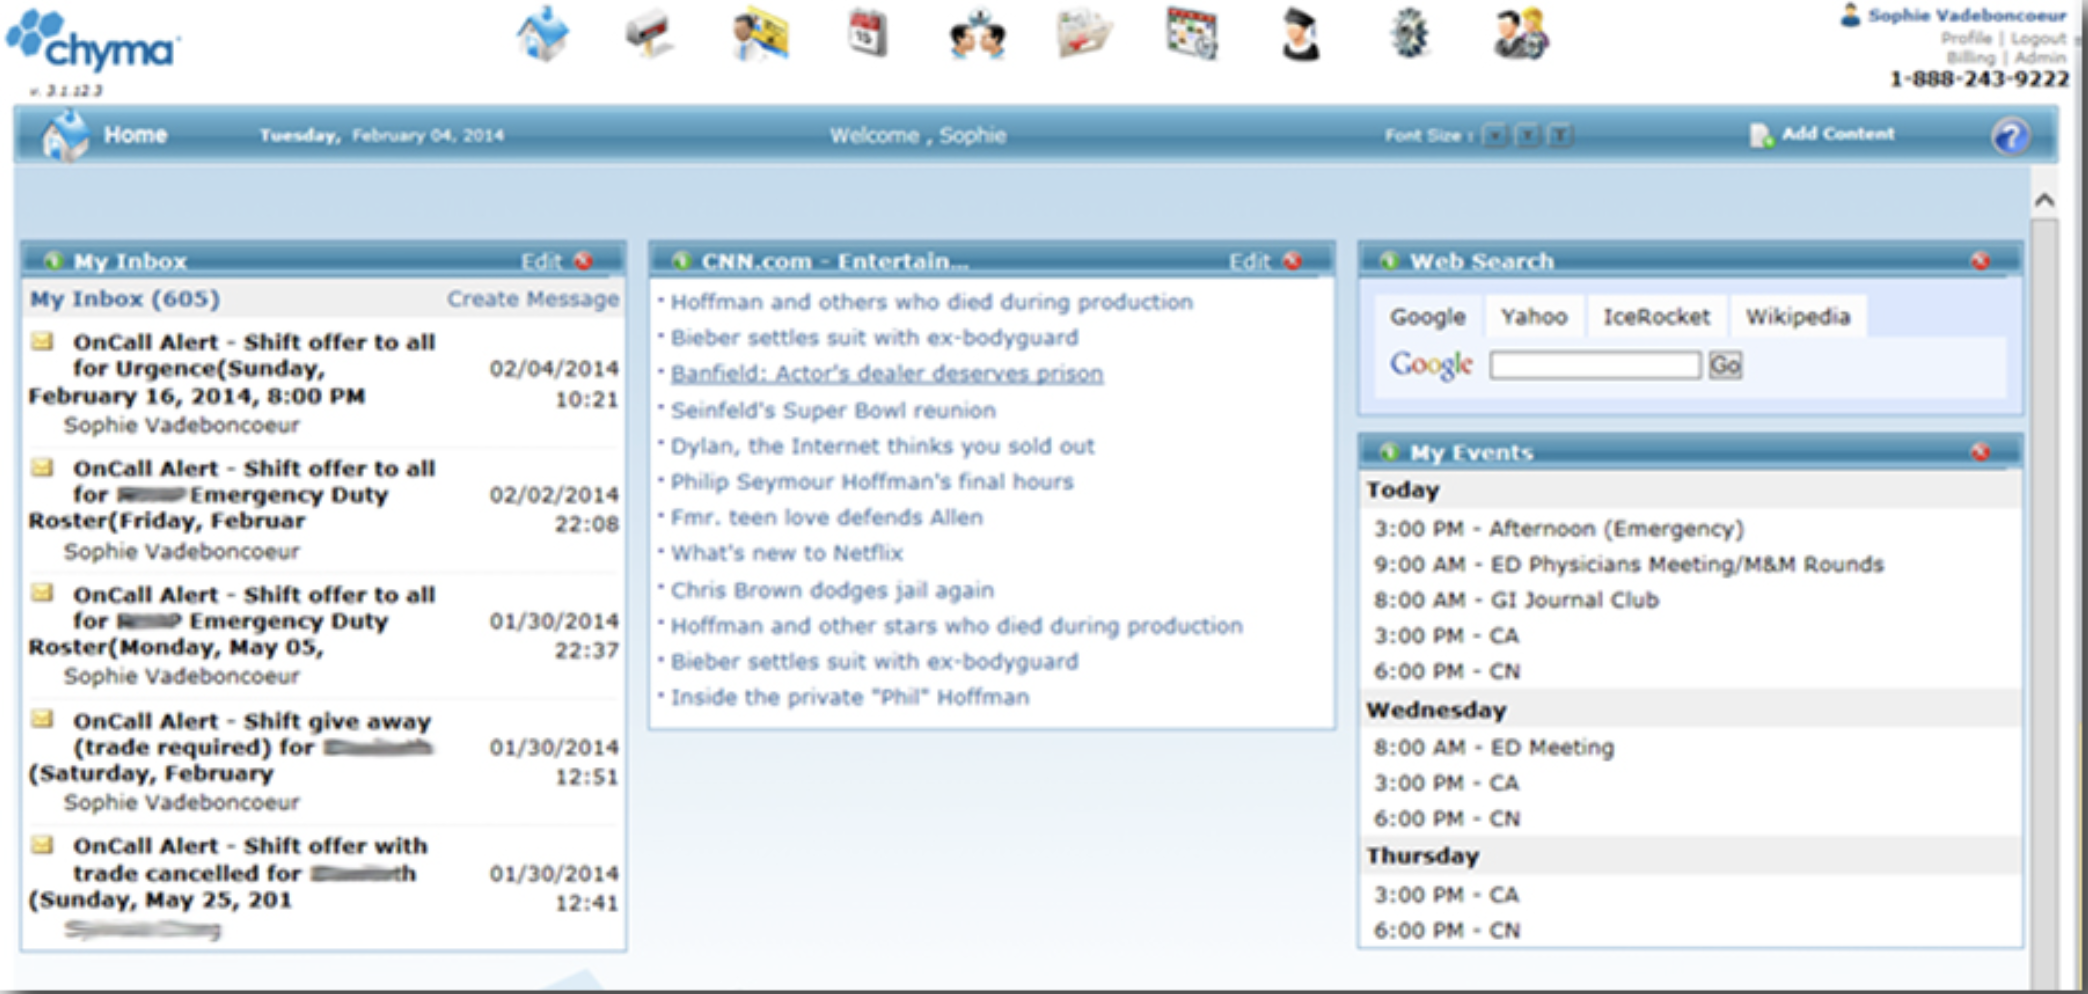This screenshot has width=2088, height=994.
Task: Open the schedule grid with clock icon
Action: coord(1192,34)
